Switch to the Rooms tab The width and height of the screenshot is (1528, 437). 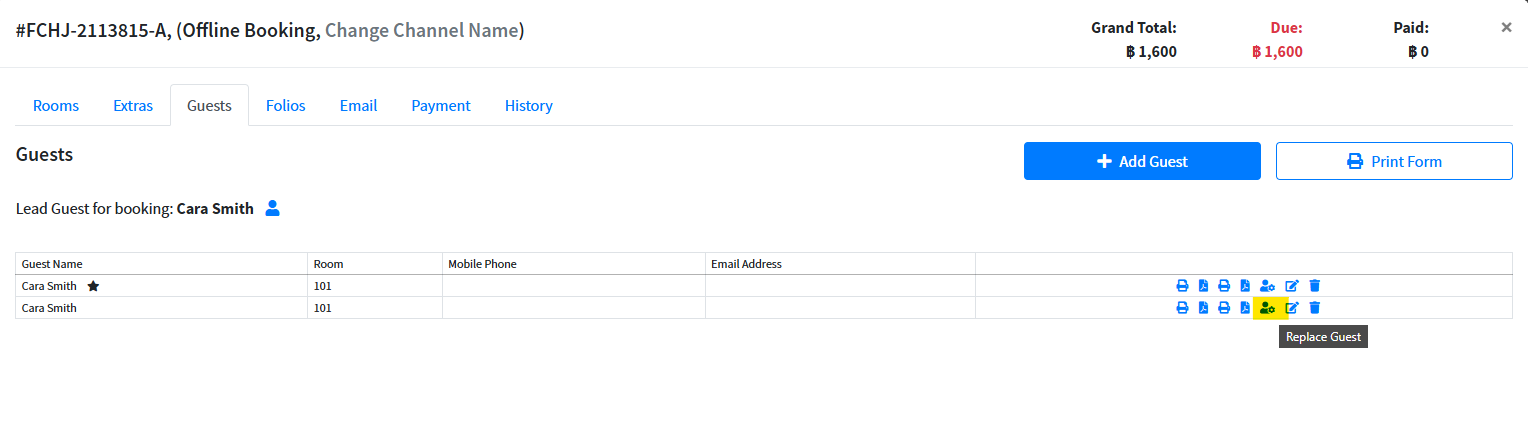(56, 106)
